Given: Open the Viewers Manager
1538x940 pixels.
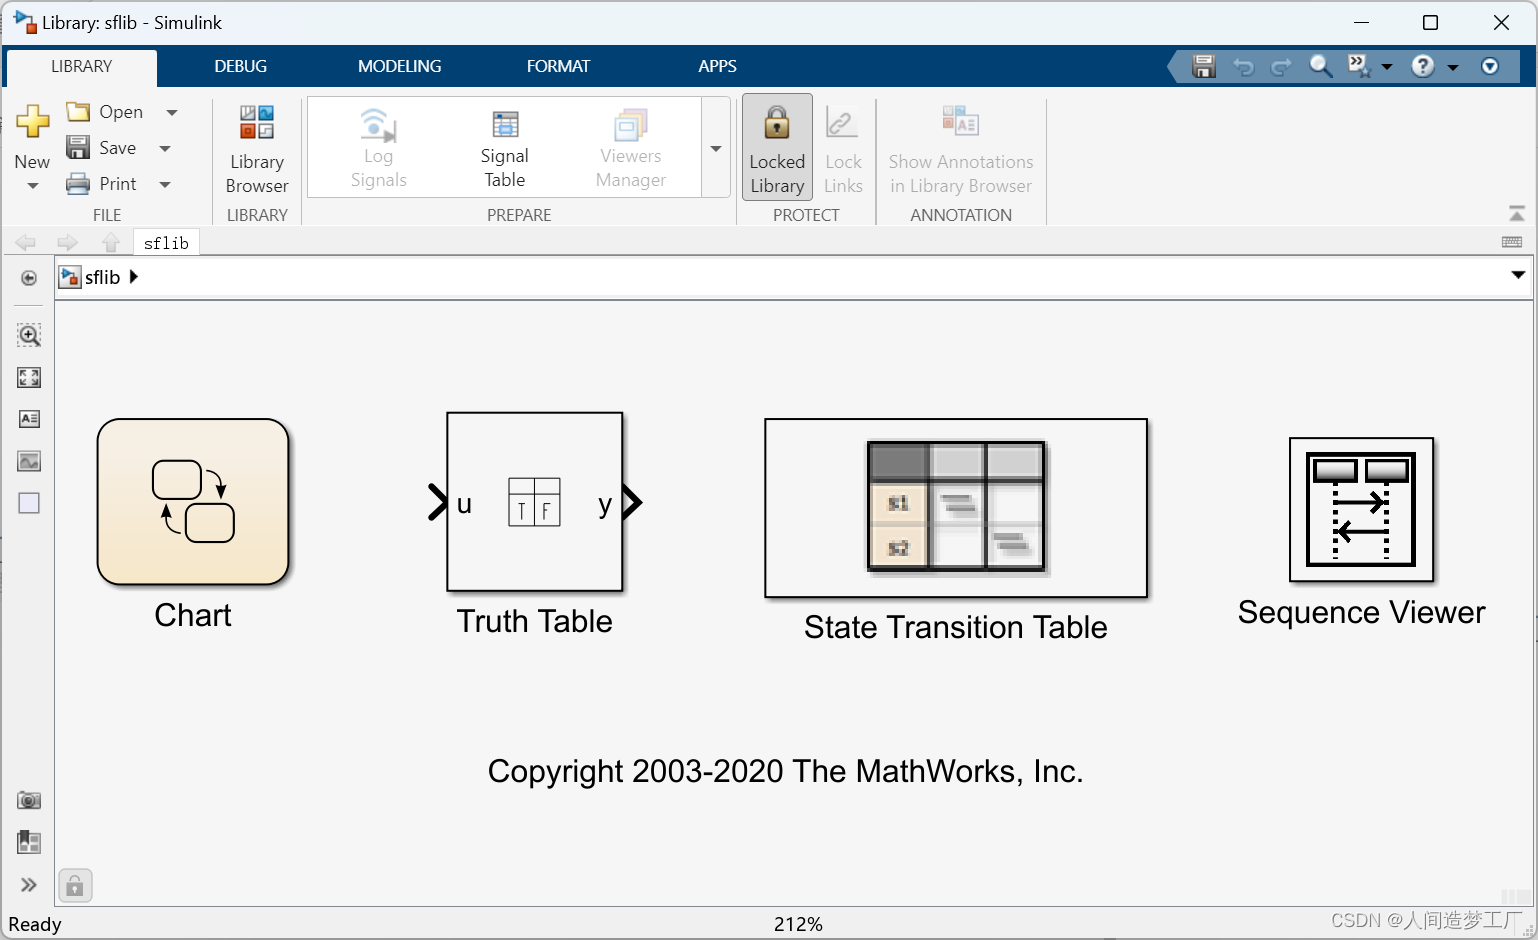Looking at the screenshot, I should (x=631, y=149).
